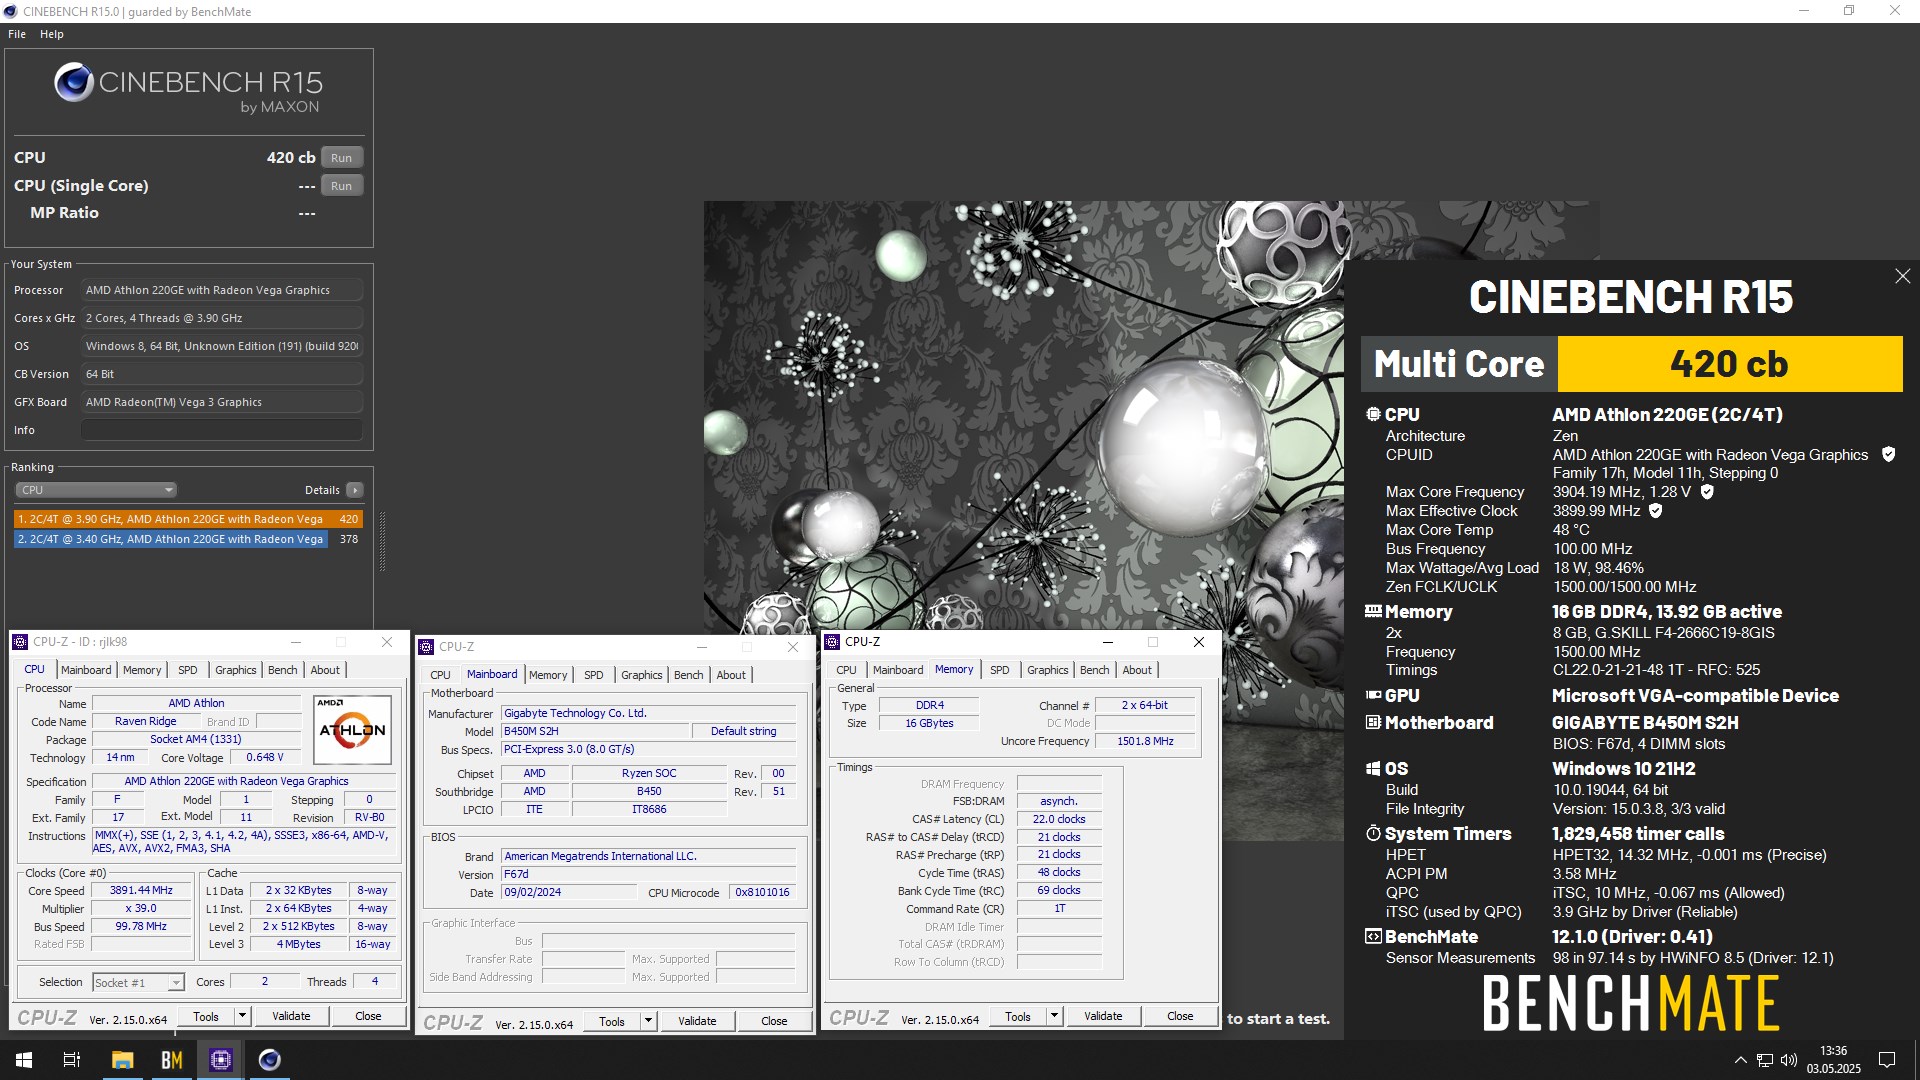Screen dimensions: 1920x1080
Task: Open Graphics tab in Mainboard CPU-Z window
Action: (641, 675)
